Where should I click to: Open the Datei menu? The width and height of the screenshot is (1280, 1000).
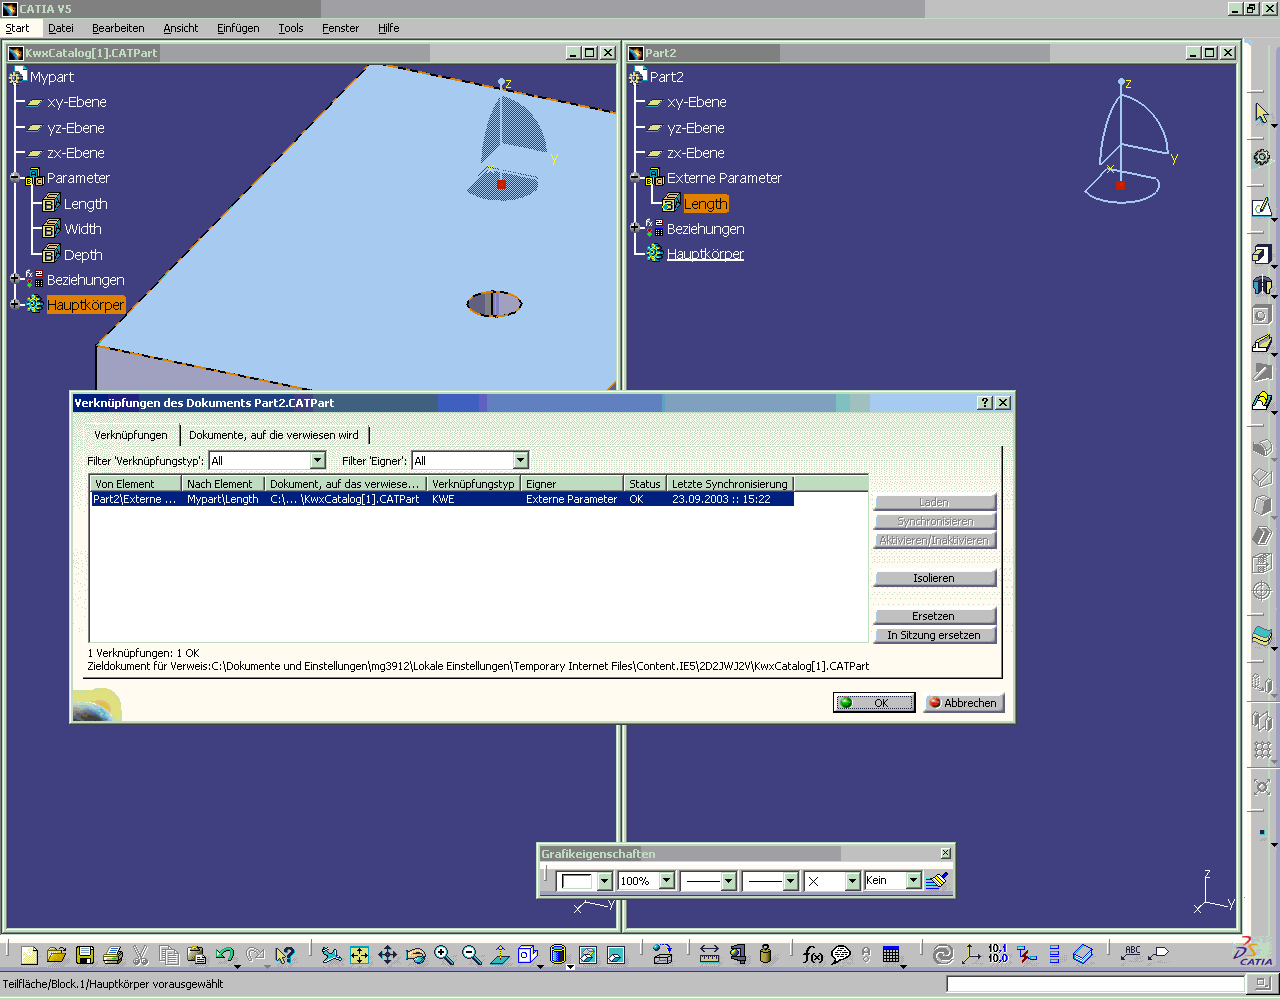[61, 28]
